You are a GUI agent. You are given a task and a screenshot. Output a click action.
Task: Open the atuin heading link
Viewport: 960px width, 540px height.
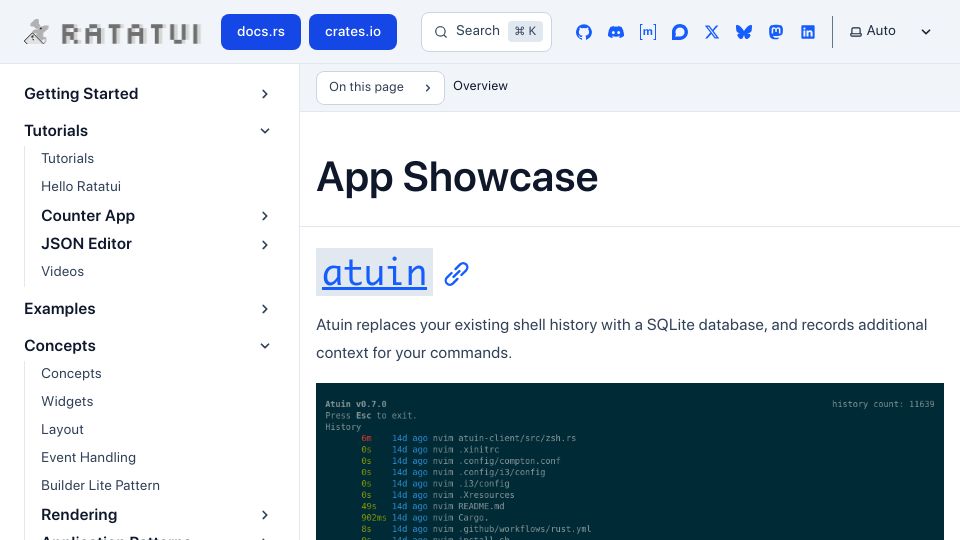point(374,272)
